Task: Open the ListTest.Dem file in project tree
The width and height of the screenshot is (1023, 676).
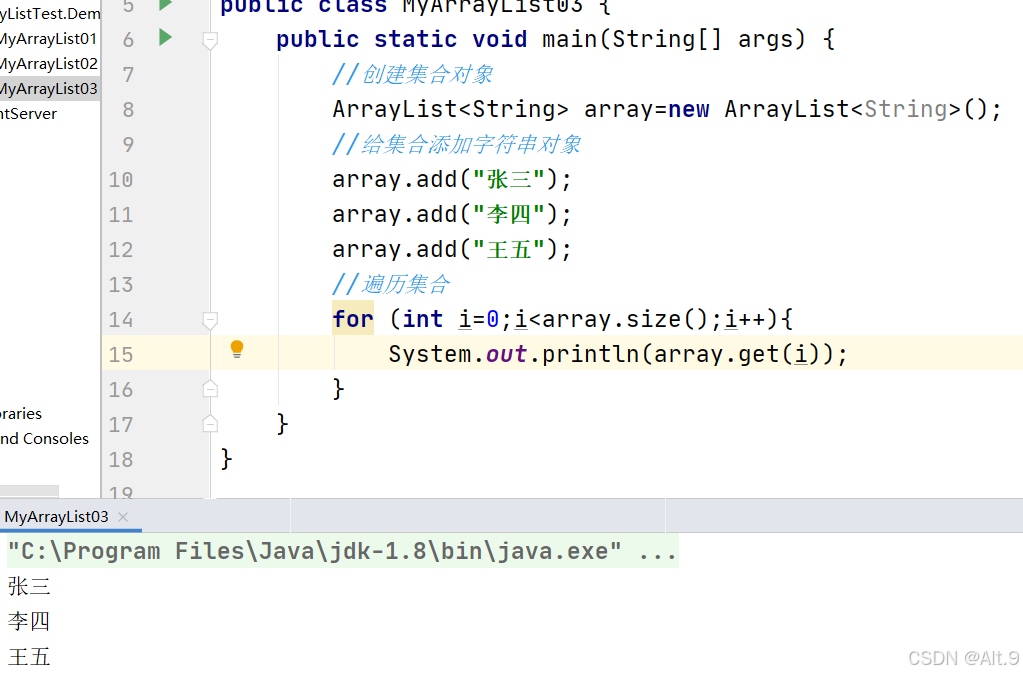Action: click(48, 13)
